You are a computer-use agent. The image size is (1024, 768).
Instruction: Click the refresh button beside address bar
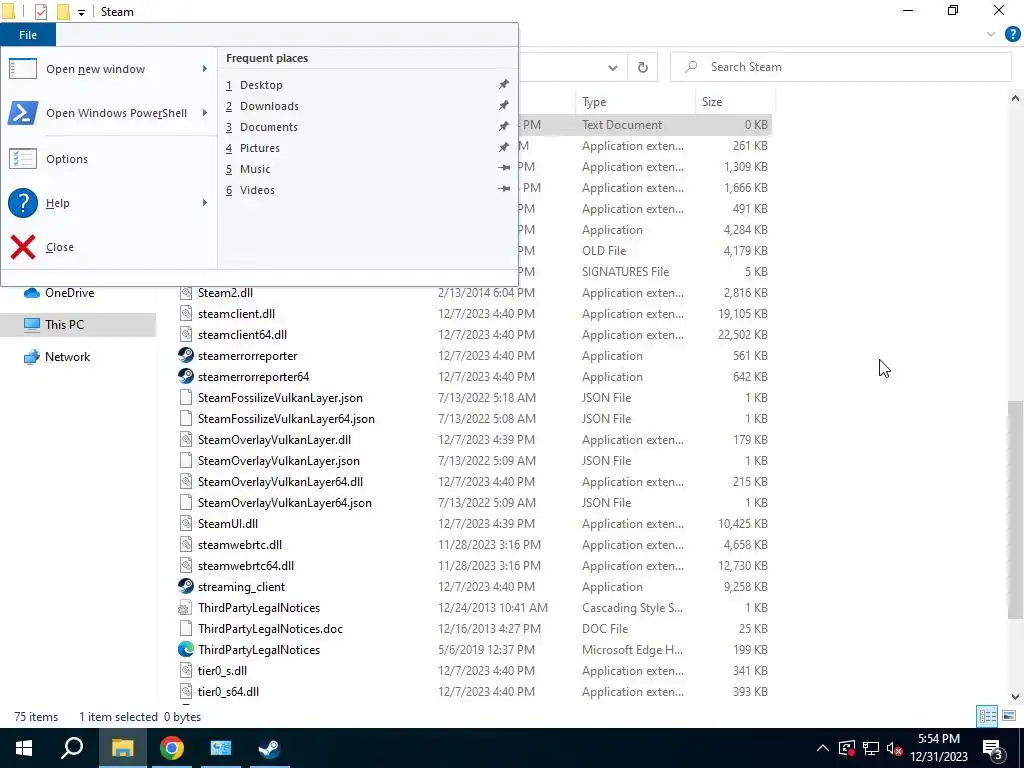(643, 67)
